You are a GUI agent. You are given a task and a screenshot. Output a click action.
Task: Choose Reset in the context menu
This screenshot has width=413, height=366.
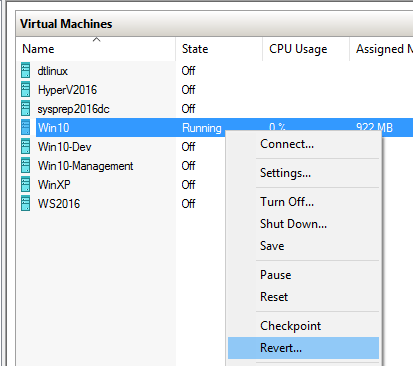point(303,297)
